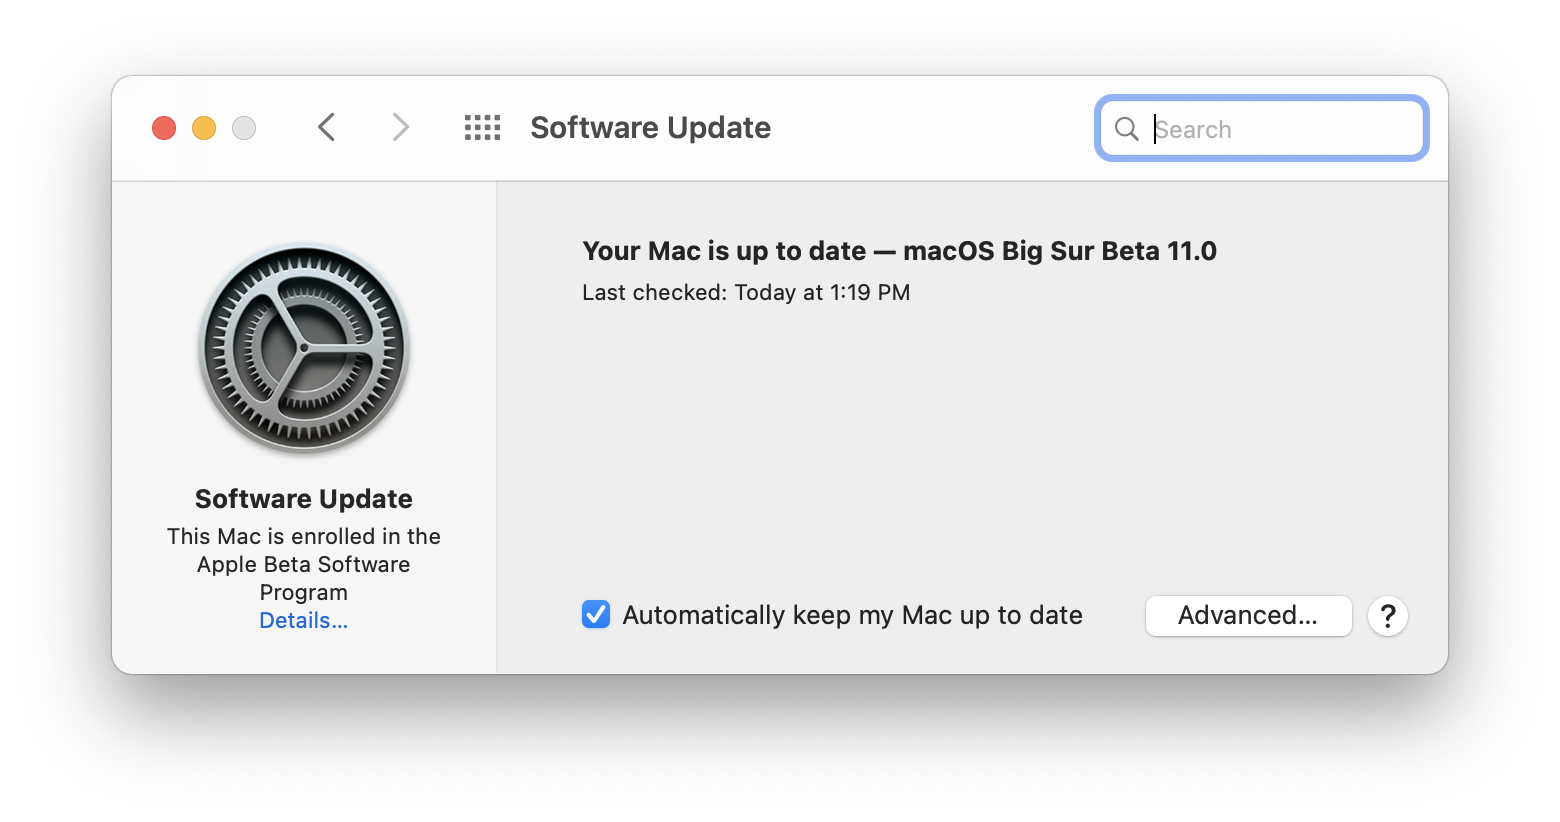Click the Software Update window title
The image size is (1560, 822).
click(x=650, y=128)
